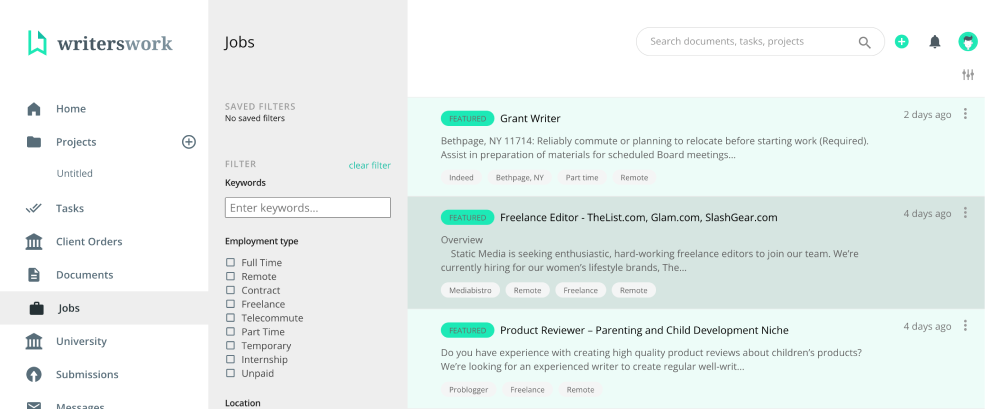Open the user profile avatar

tap(968, 42)
